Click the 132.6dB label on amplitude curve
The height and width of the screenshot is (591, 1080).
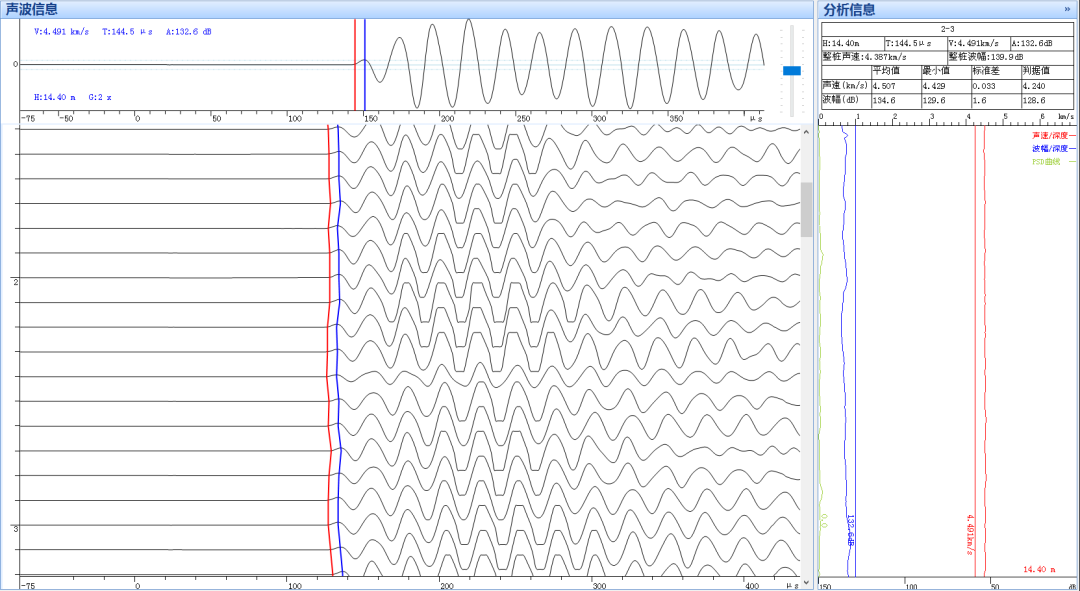point(850,531)
